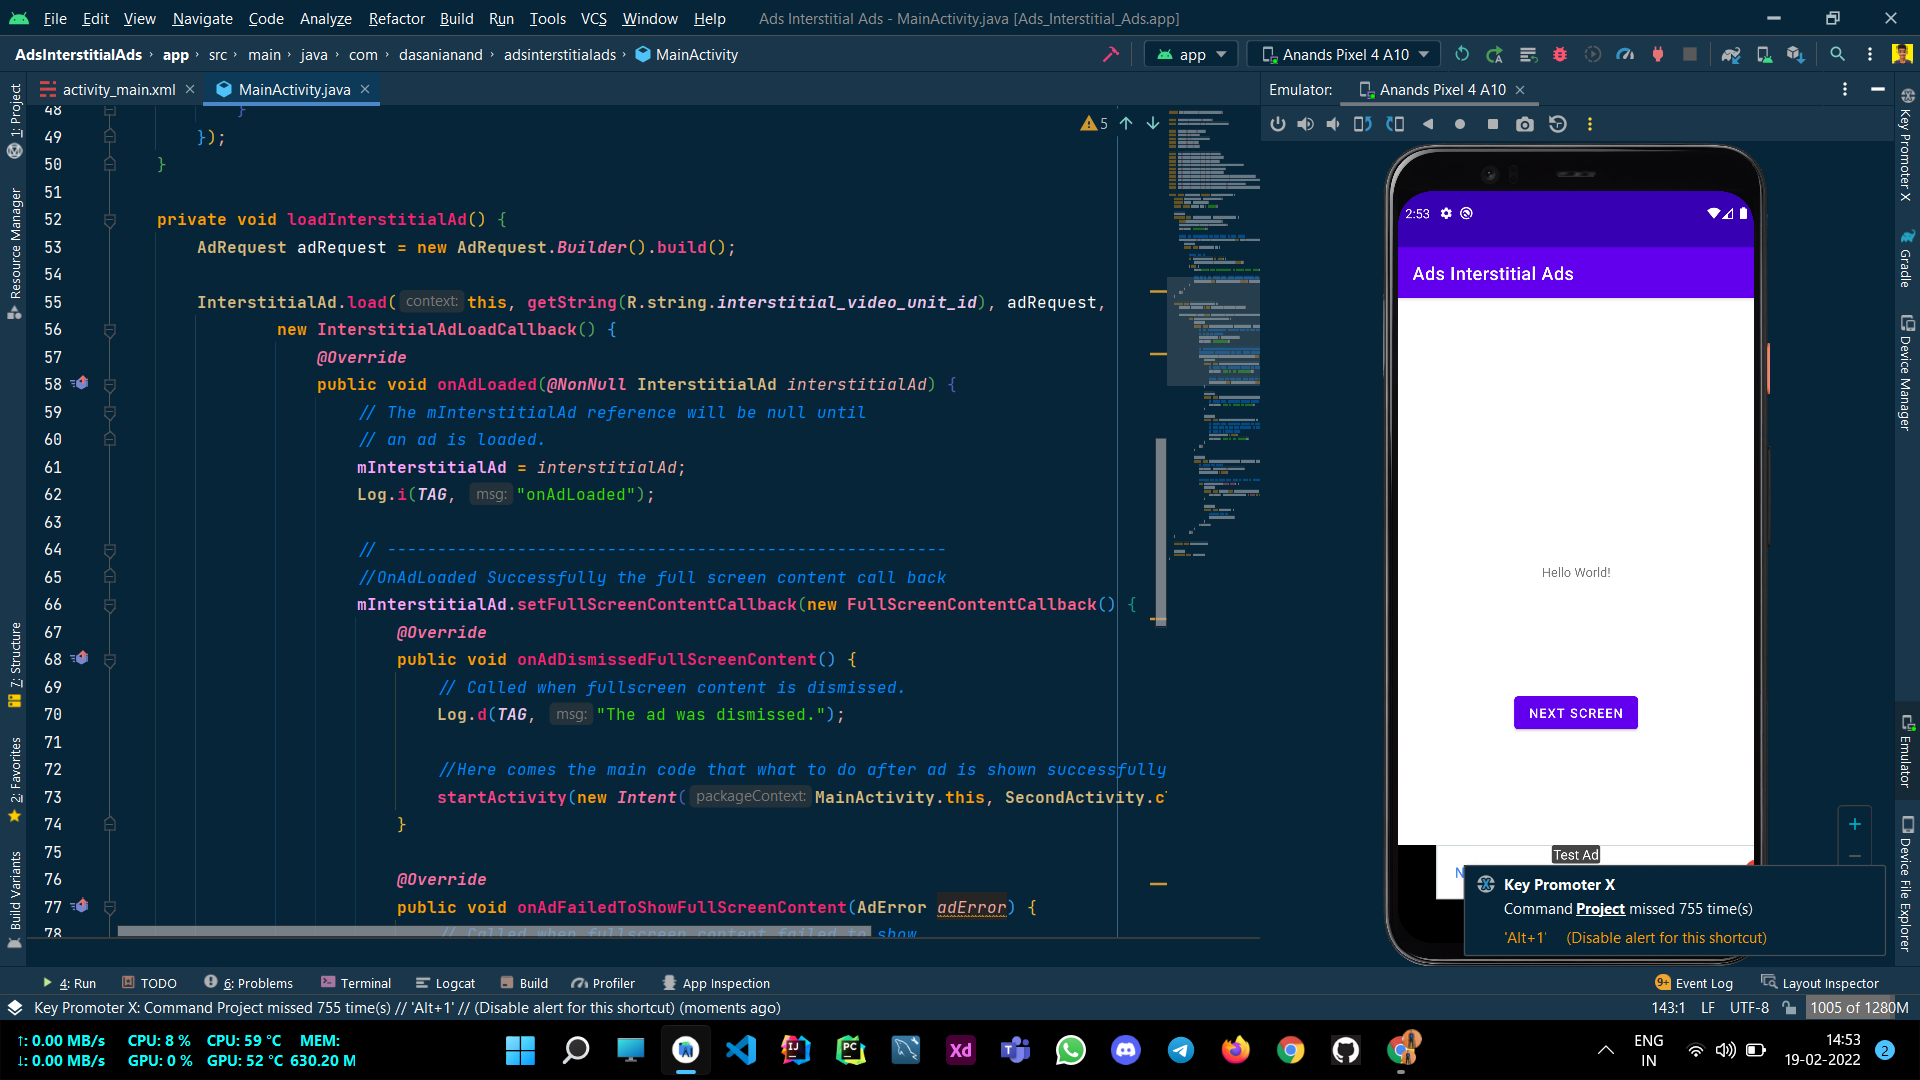Open Device File Explorer from right sidebar
Screen dimensions: 1920x1080
(x=1905, y=880)
